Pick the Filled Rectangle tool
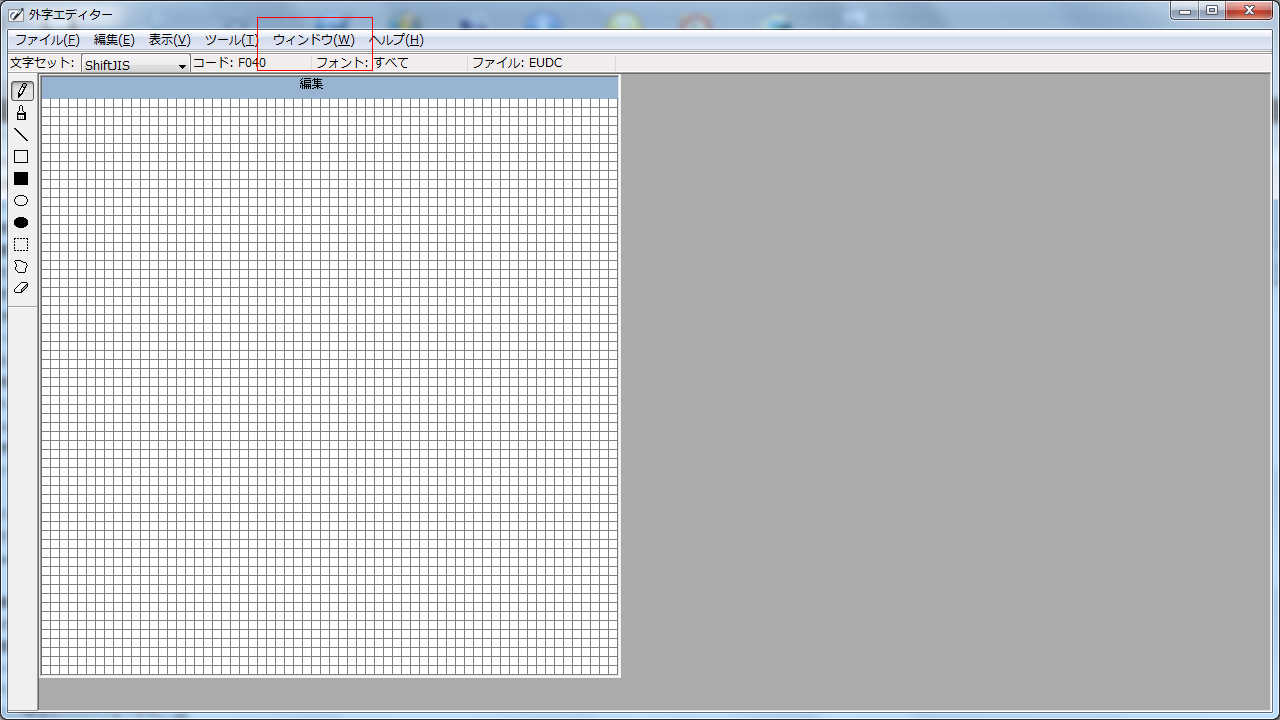Image resolution: width=1280 pixels, height=720 pixels. [x=21, y=179]
